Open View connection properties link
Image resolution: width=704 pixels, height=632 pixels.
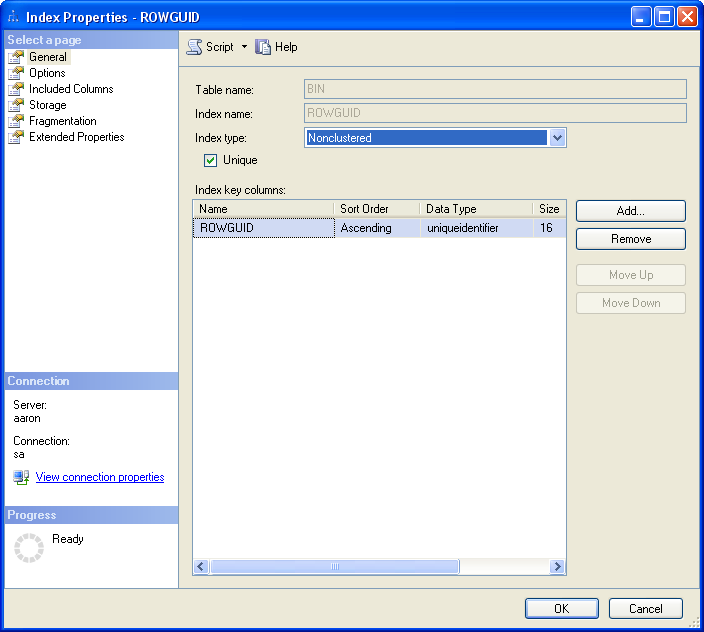[x=100, y=477]
